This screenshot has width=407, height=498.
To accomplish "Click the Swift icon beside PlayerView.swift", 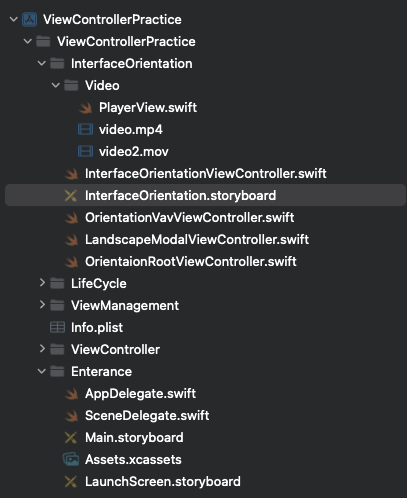I will tap(86, 108).
